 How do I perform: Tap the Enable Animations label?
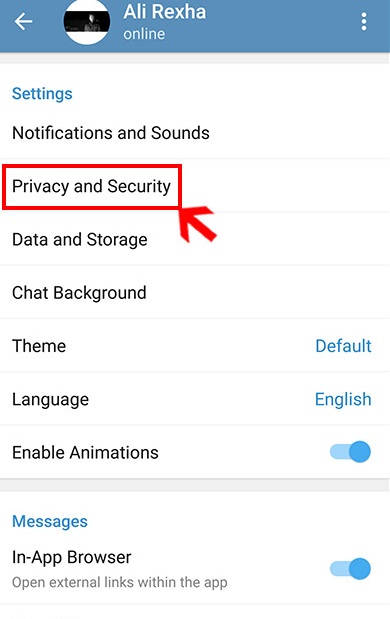click(x=85, y=452)
